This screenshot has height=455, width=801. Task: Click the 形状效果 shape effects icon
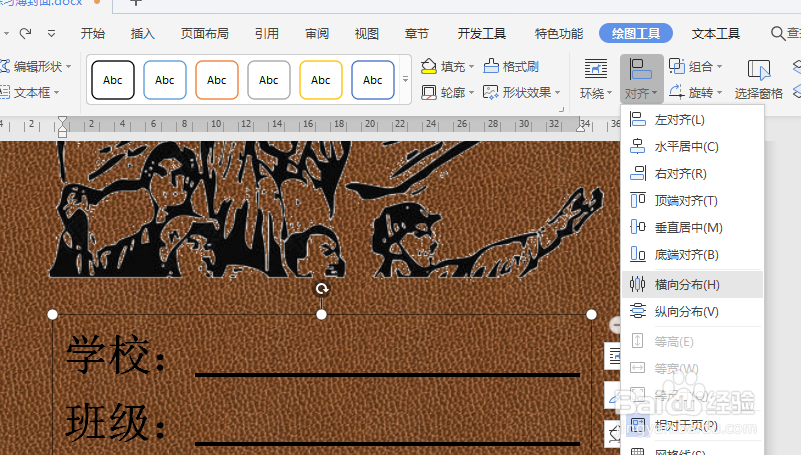click(490, 92)
